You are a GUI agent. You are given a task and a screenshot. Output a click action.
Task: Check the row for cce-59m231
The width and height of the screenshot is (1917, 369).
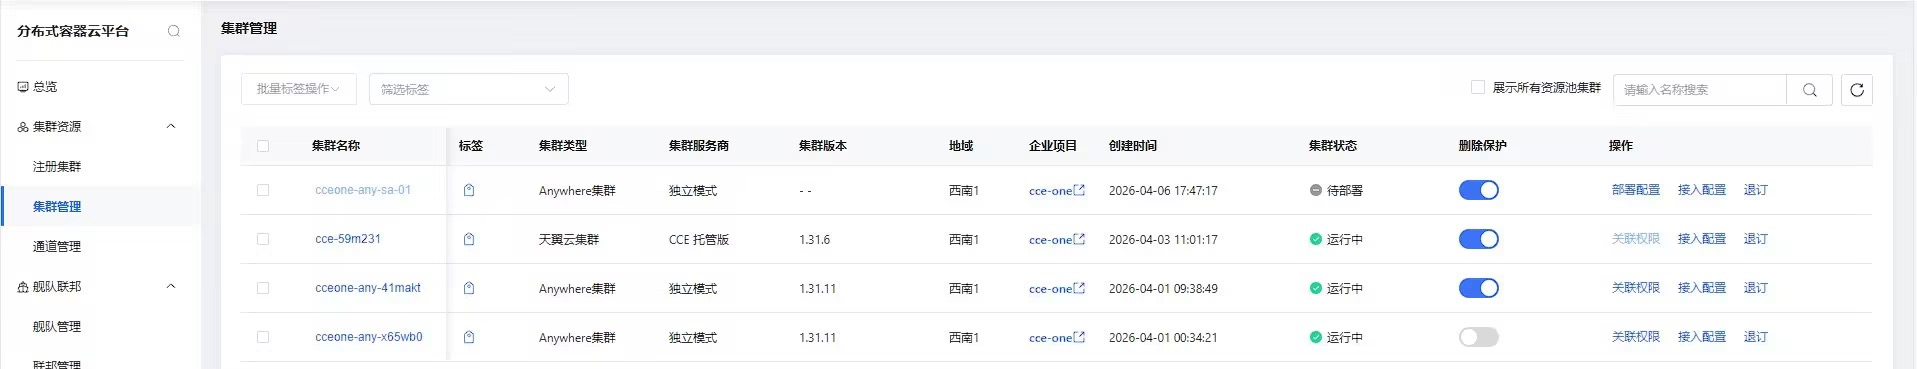(x=263, y=239)
